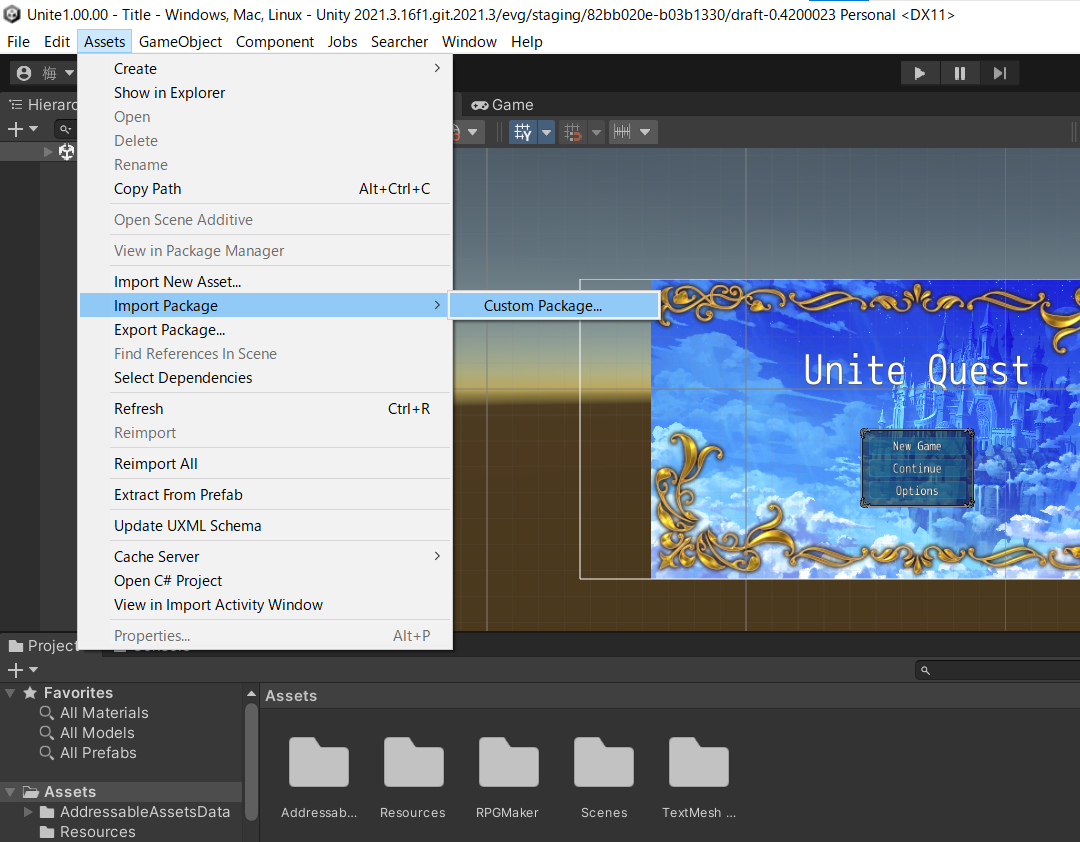Click Update UXML Schema
This screenshot has height=842, width=1080.
[x=265, y=526]
